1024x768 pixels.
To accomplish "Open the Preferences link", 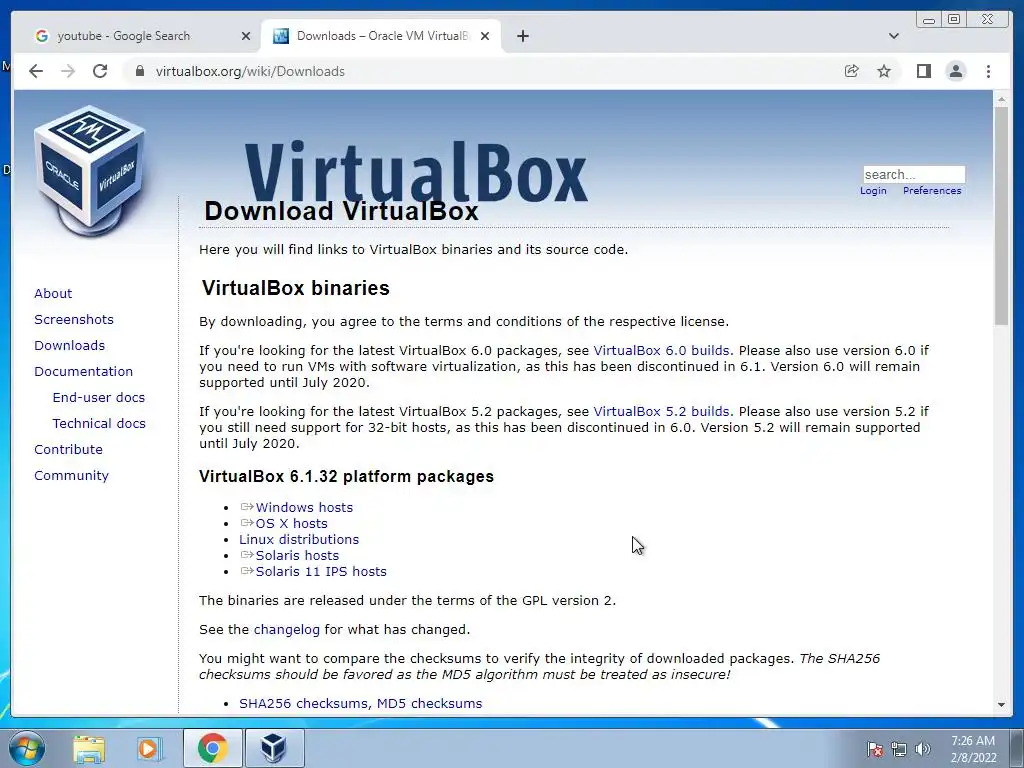I will 932,191.
